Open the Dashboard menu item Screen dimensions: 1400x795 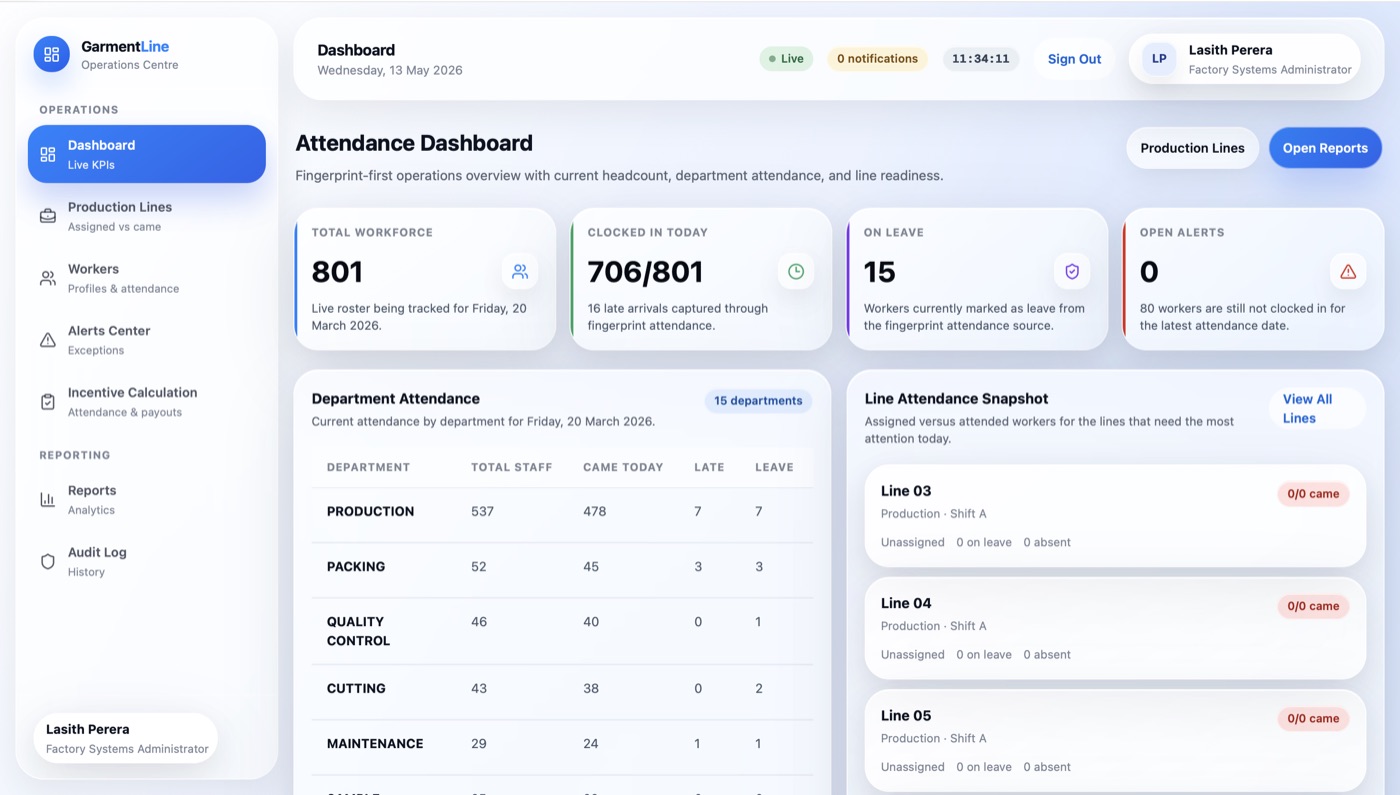click(147, 154)
